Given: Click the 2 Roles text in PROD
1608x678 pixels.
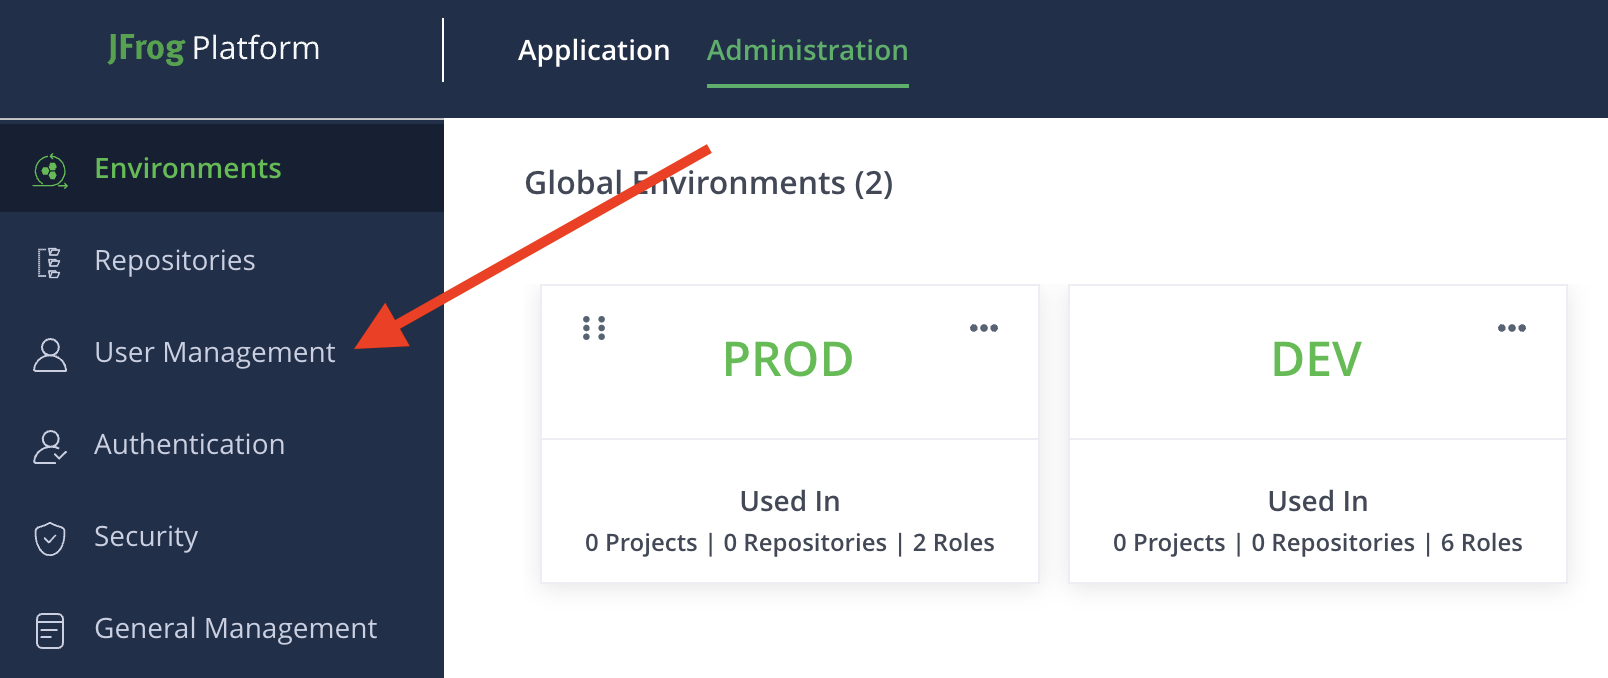Looking at the screenshot, I should (x=953, y=543).
